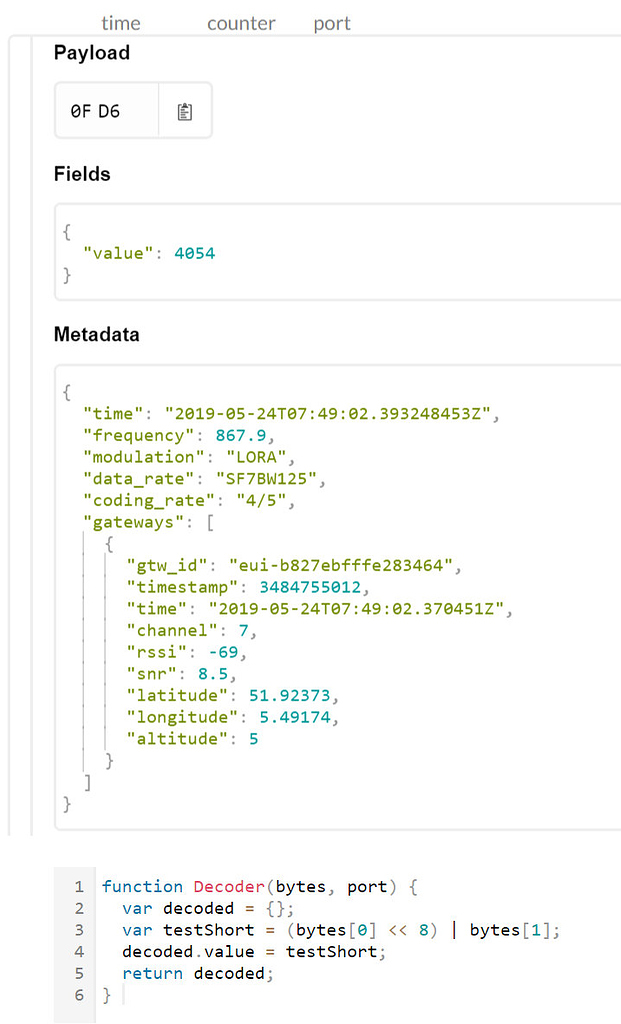Place cursor on code line 3 testShort

pyautogui.click(x=208, y=930)
